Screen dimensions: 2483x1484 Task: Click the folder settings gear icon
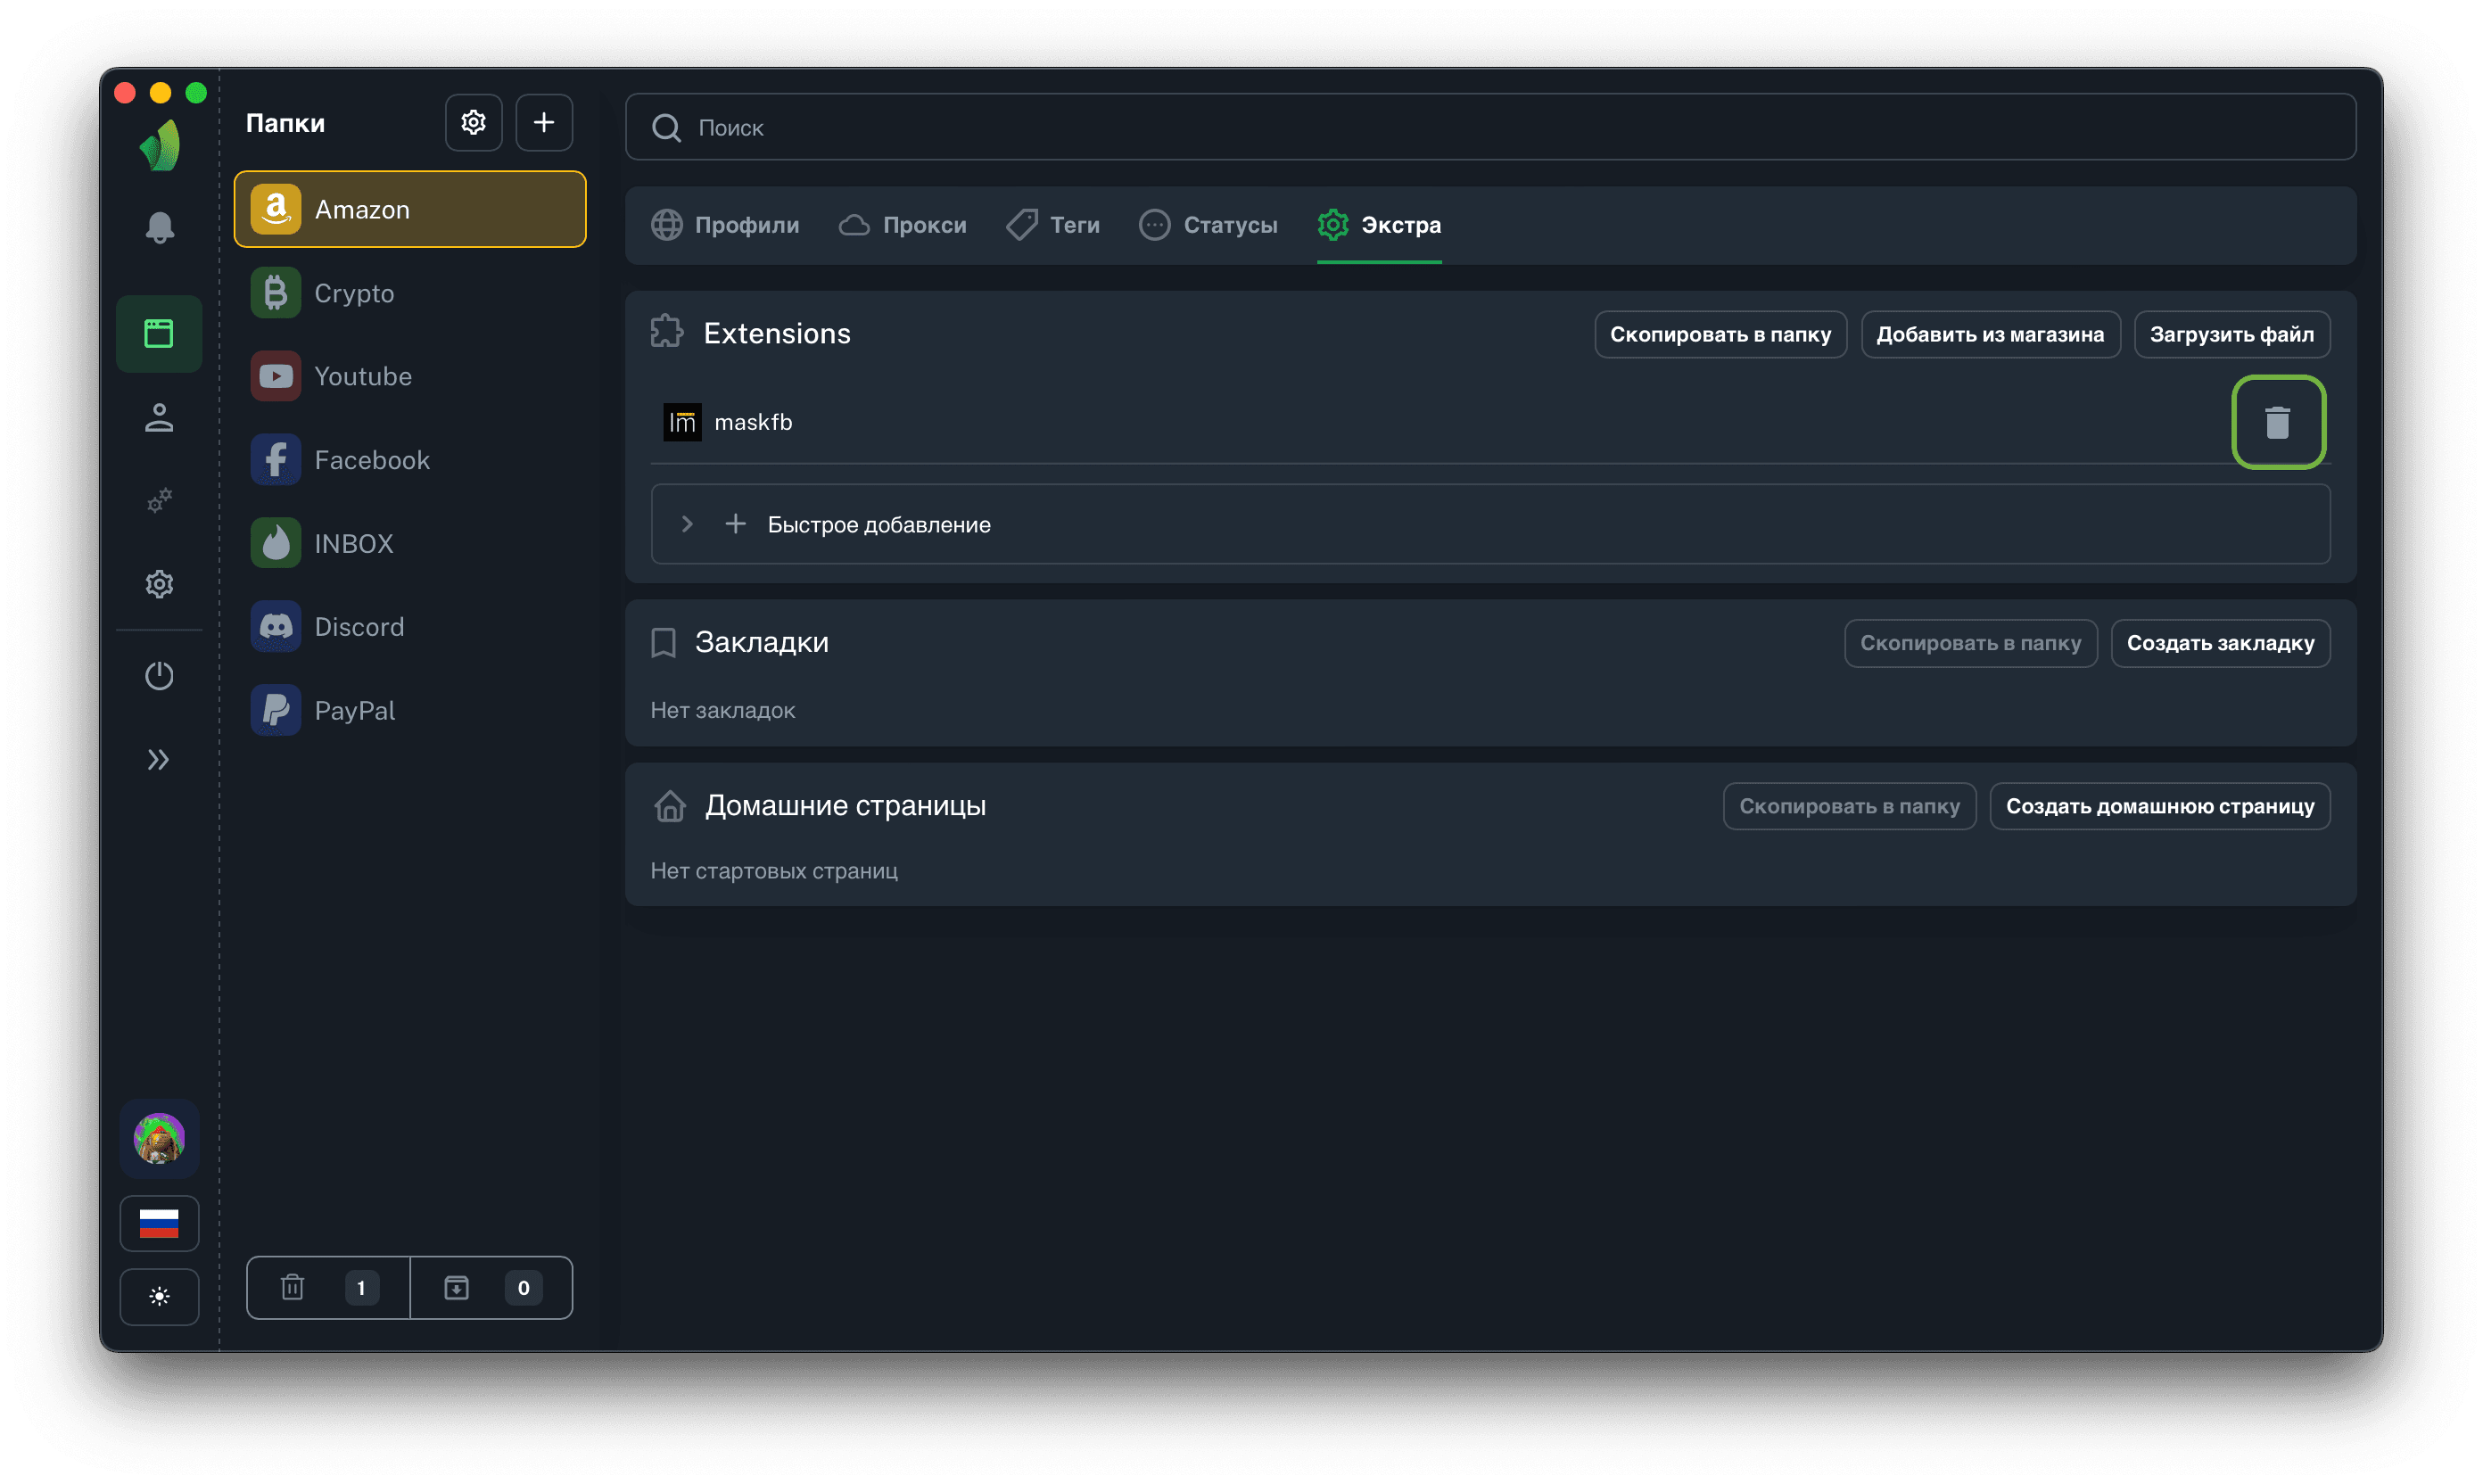click(473, 123)
